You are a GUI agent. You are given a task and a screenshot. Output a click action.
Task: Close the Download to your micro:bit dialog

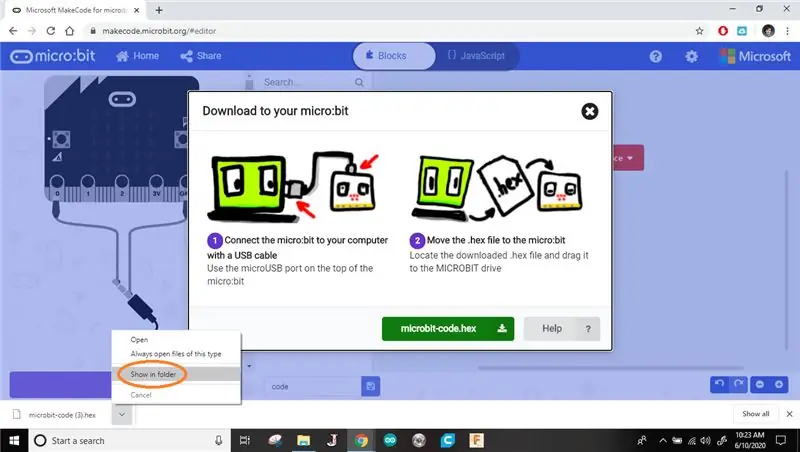[589, 111]
